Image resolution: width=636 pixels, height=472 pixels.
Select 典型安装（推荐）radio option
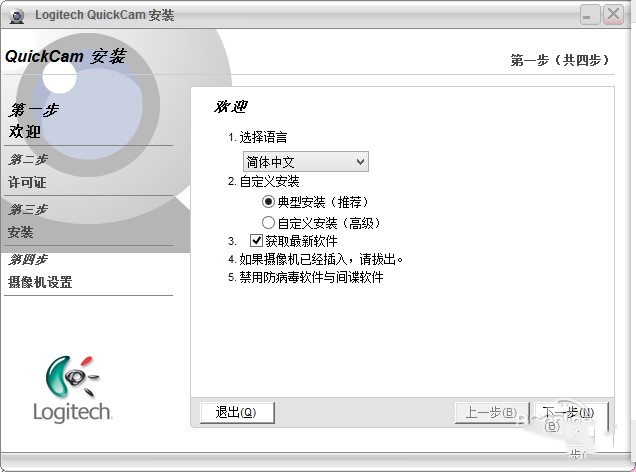point(269,201)
